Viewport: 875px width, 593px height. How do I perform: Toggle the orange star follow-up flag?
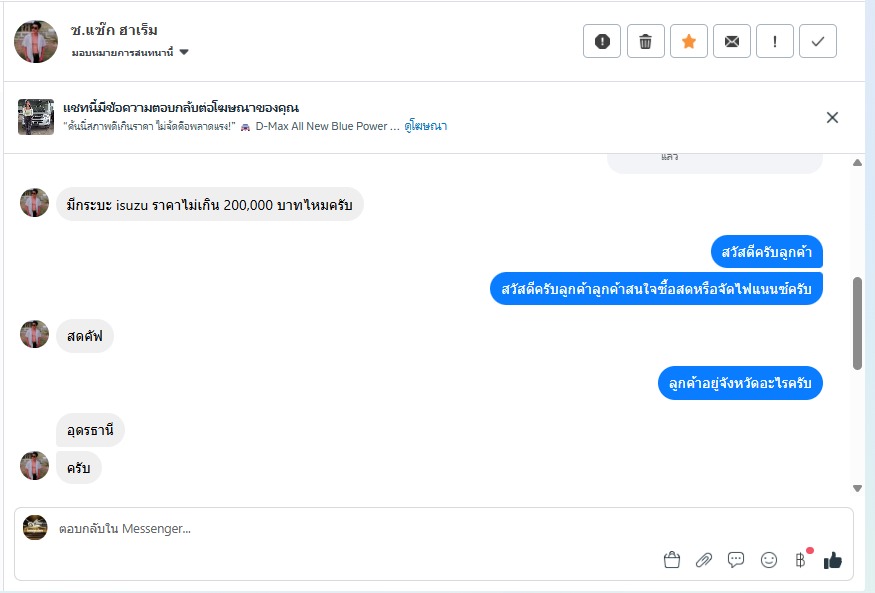click(688, 41)
